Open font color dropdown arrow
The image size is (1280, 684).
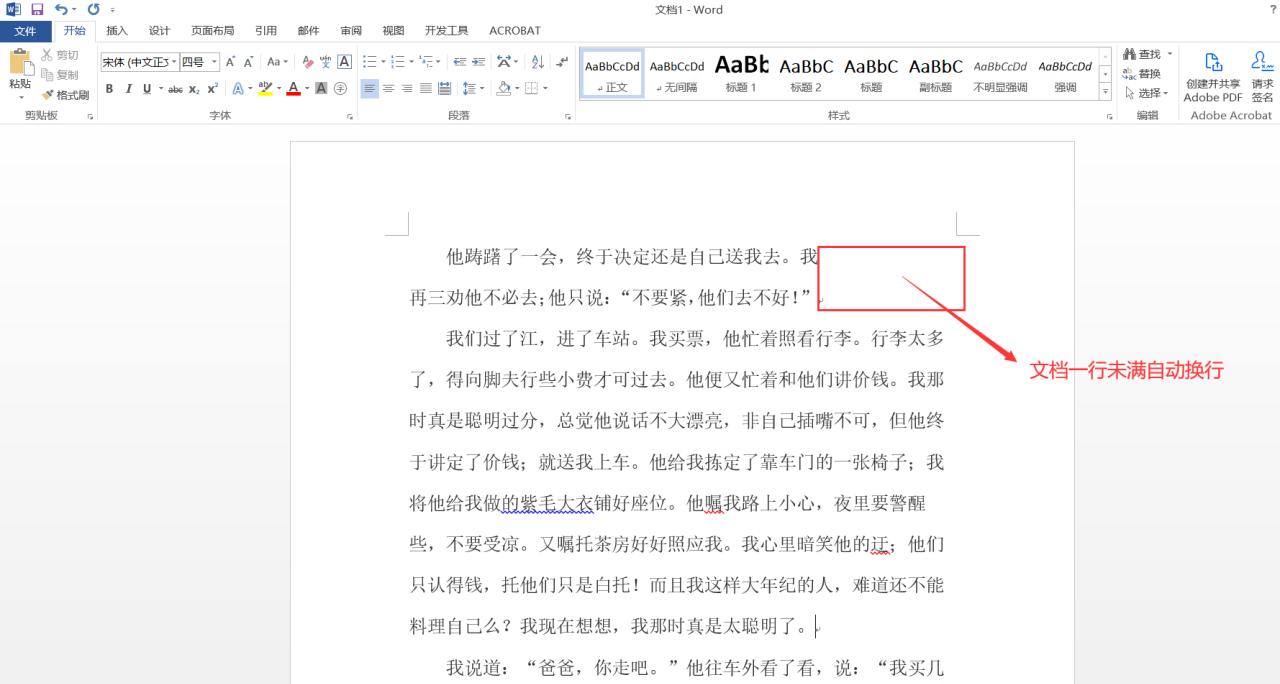(x=307, y=89)
